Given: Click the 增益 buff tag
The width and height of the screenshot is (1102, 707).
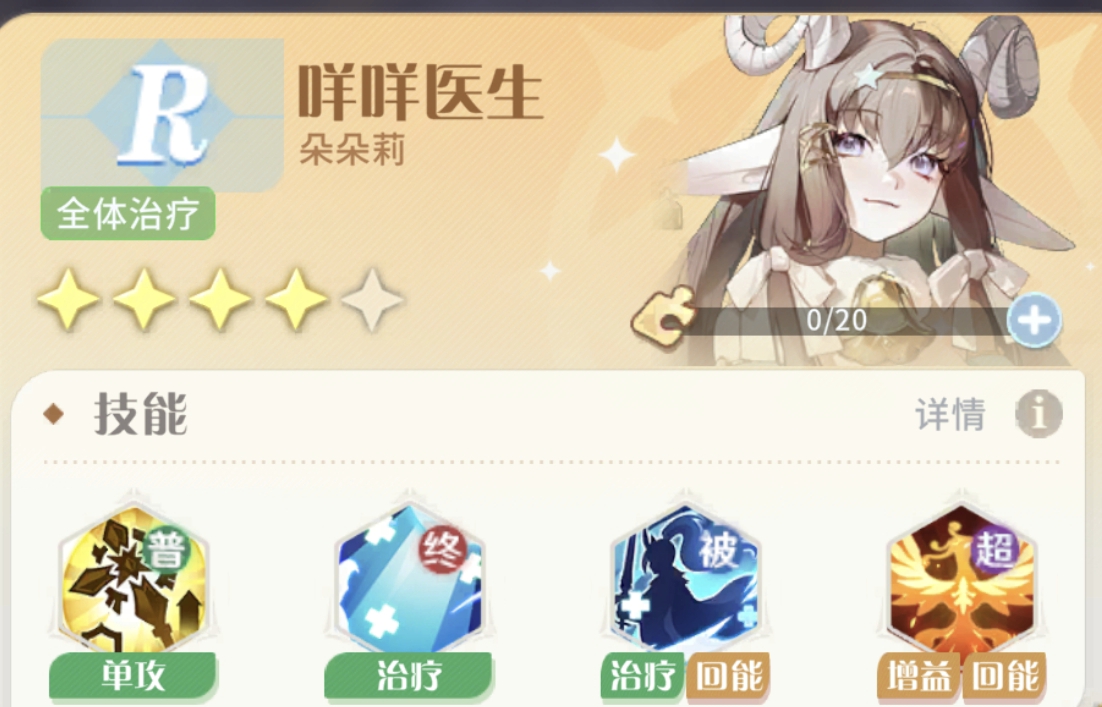Looking at the screenshot, I should pos(919,676).
